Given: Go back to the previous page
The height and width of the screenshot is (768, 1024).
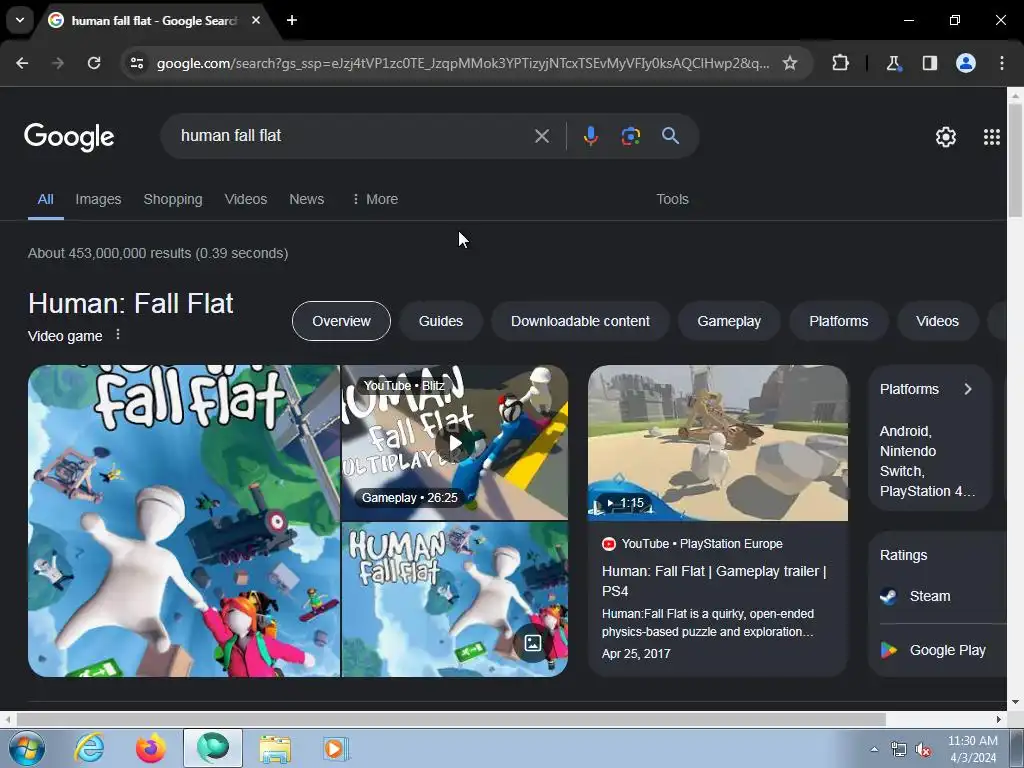Looking at the screenshot, I should pyautogui.click(x=22, y=63).
